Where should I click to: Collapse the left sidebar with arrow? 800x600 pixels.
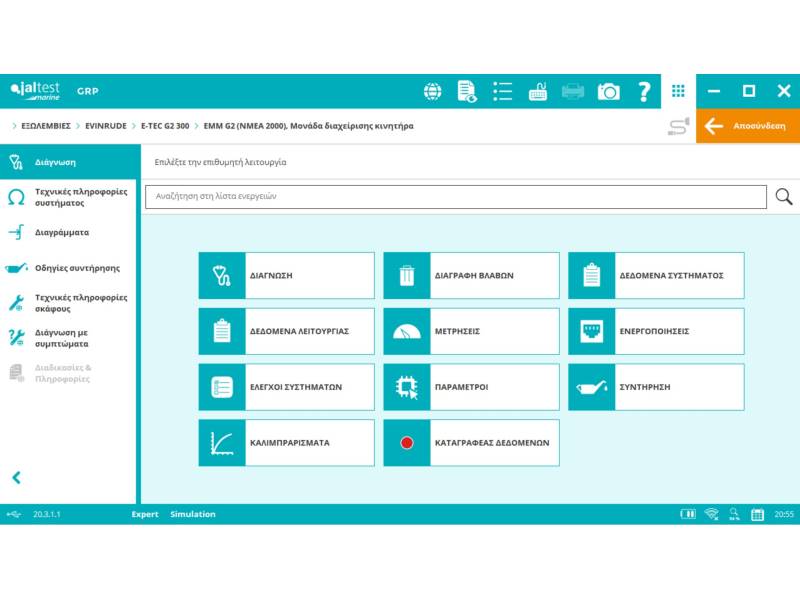coord(16,478)
